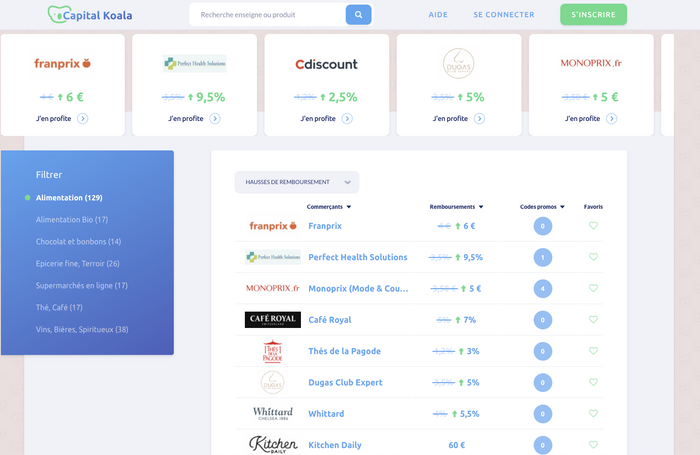Open the Cdiscount logo card
The image size is (700, 455).
(x=326, y=64)
